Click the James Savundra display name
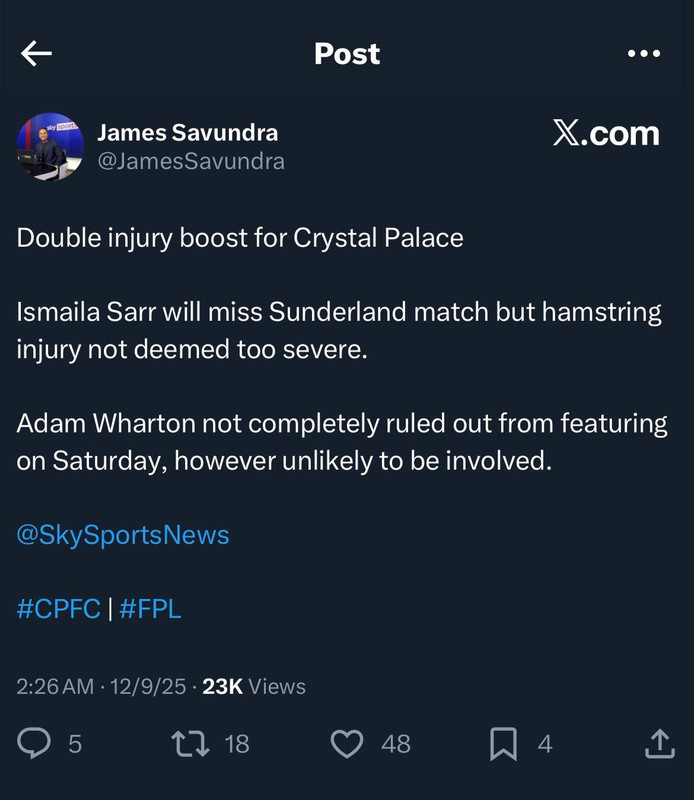This screenshot has width=694, height=800. (188, 133)
